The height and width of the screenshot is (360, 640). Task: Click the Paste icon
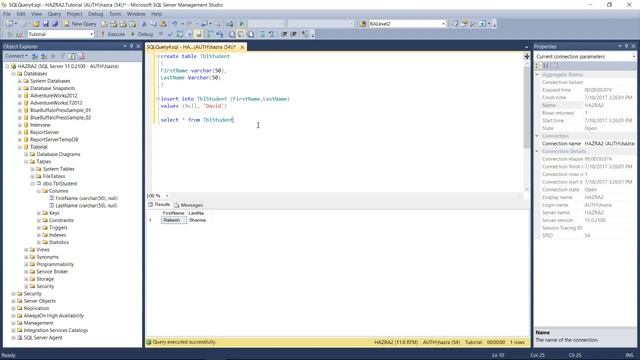pos(163,24)
